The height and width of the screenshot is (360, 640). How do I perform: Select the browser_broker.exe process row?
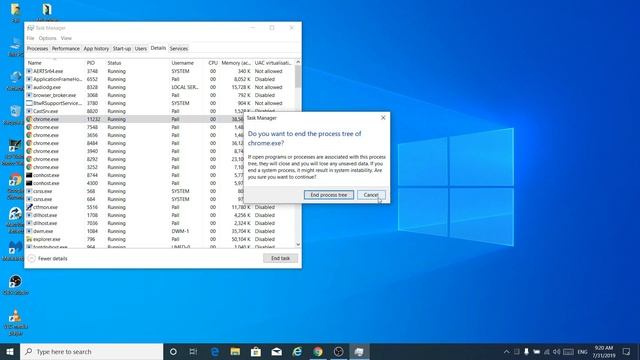(160, 95)
